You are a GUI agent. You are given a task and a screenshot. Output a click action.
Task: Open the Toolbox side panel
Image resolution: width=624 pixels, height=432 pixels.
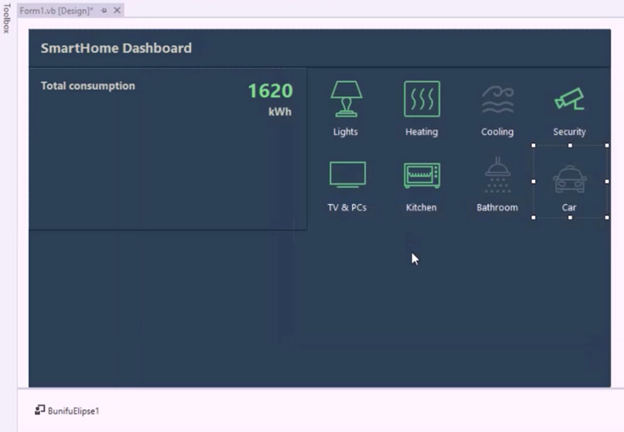(x=6, y=18)
